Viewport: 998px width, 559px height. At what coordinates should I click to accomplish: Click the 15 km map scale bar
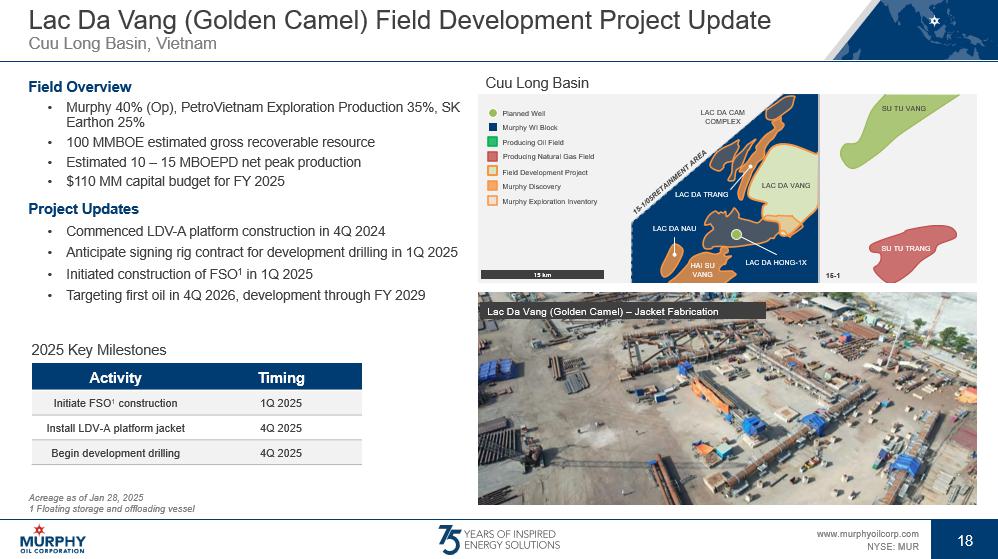point(542,274)
